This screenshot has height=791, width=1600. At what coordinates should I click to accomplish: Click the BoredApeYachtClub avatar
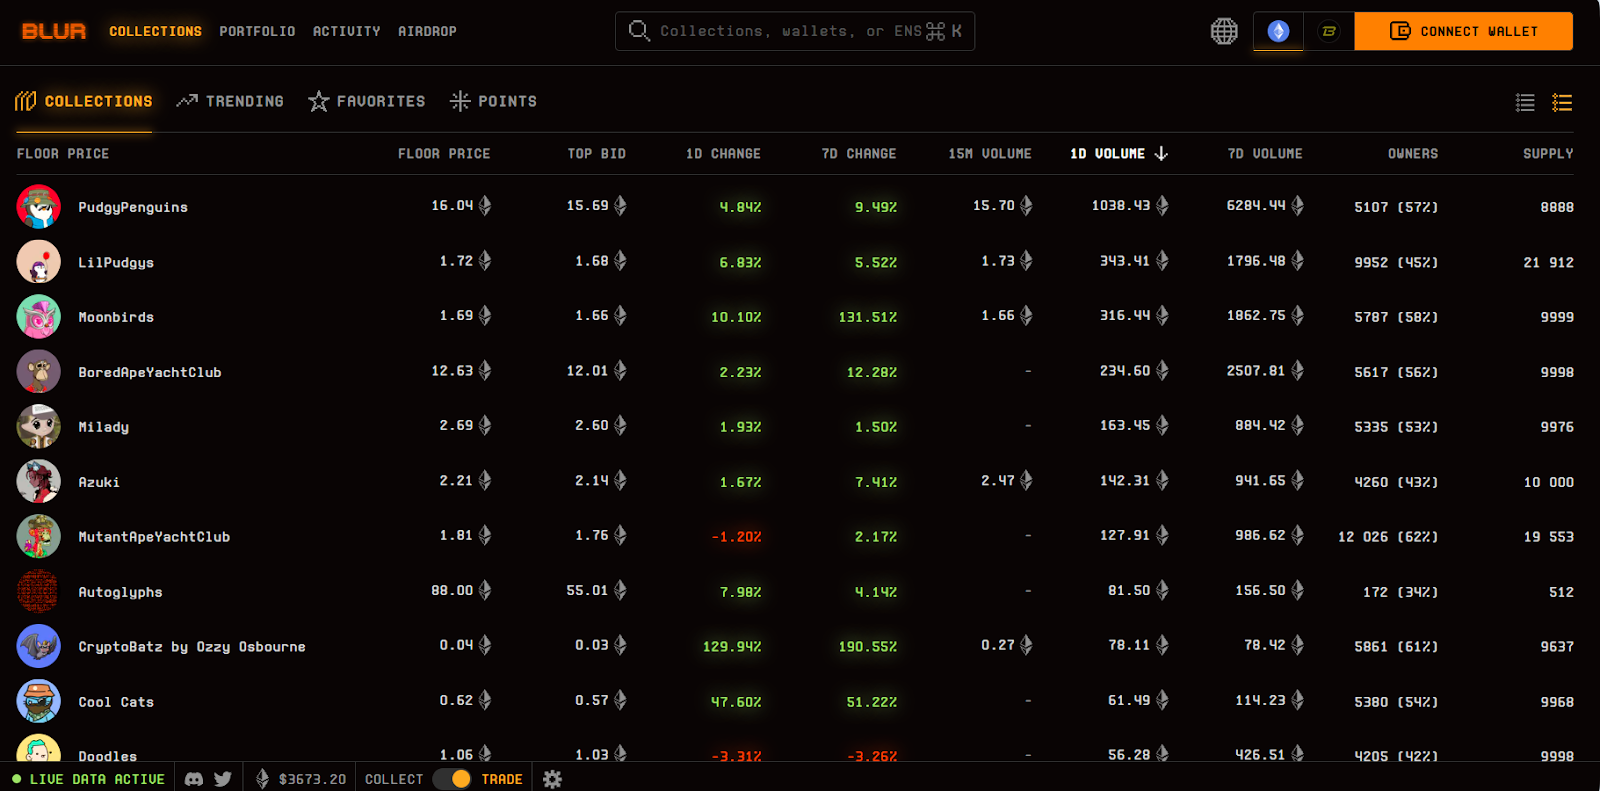coord(39,372)
